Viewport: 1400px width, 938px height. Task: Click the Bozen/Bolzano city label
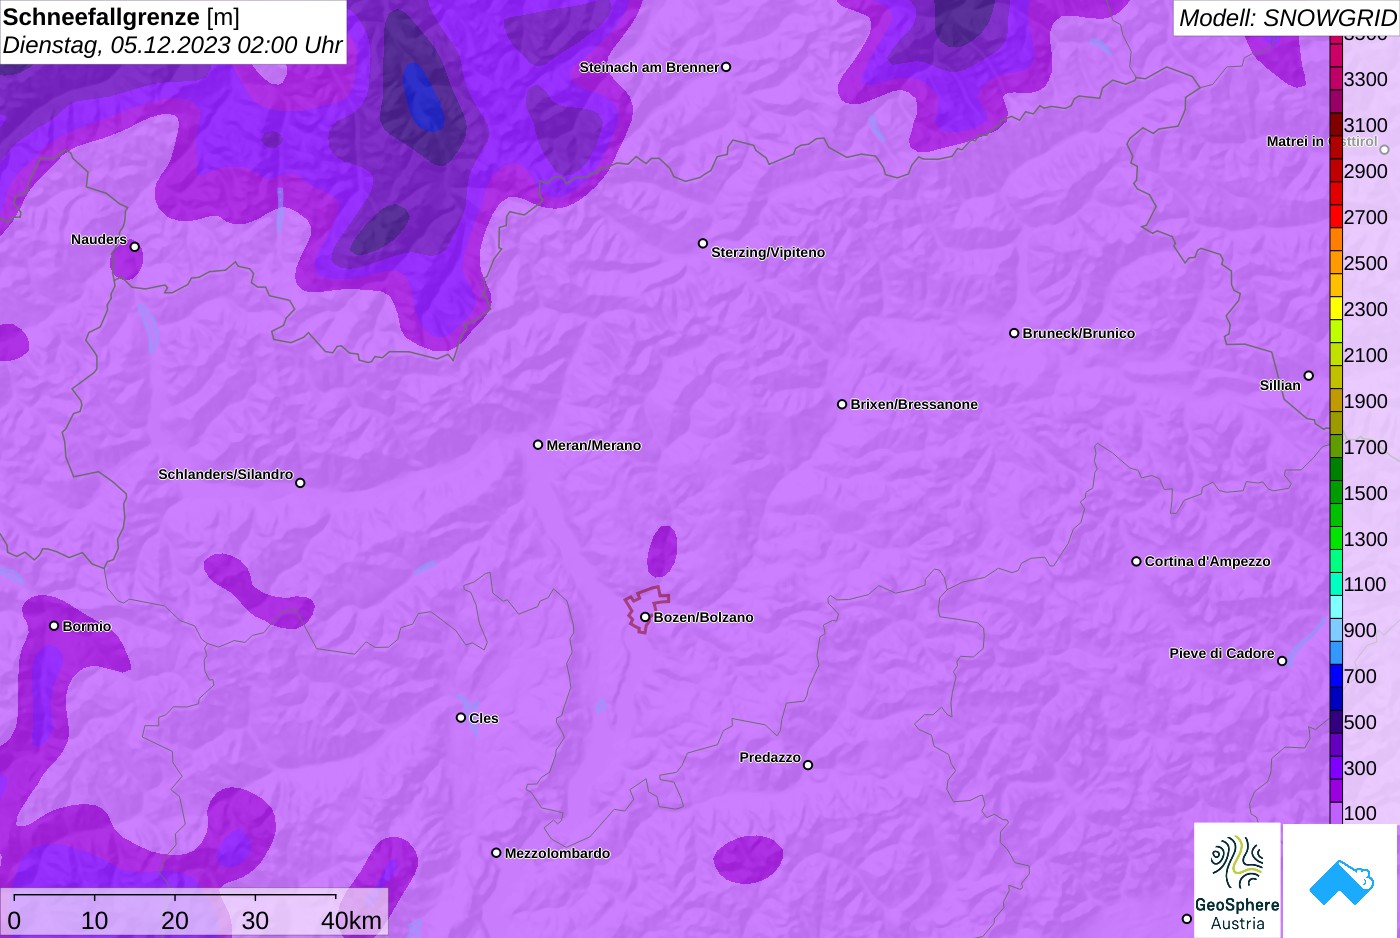point(703,617)
